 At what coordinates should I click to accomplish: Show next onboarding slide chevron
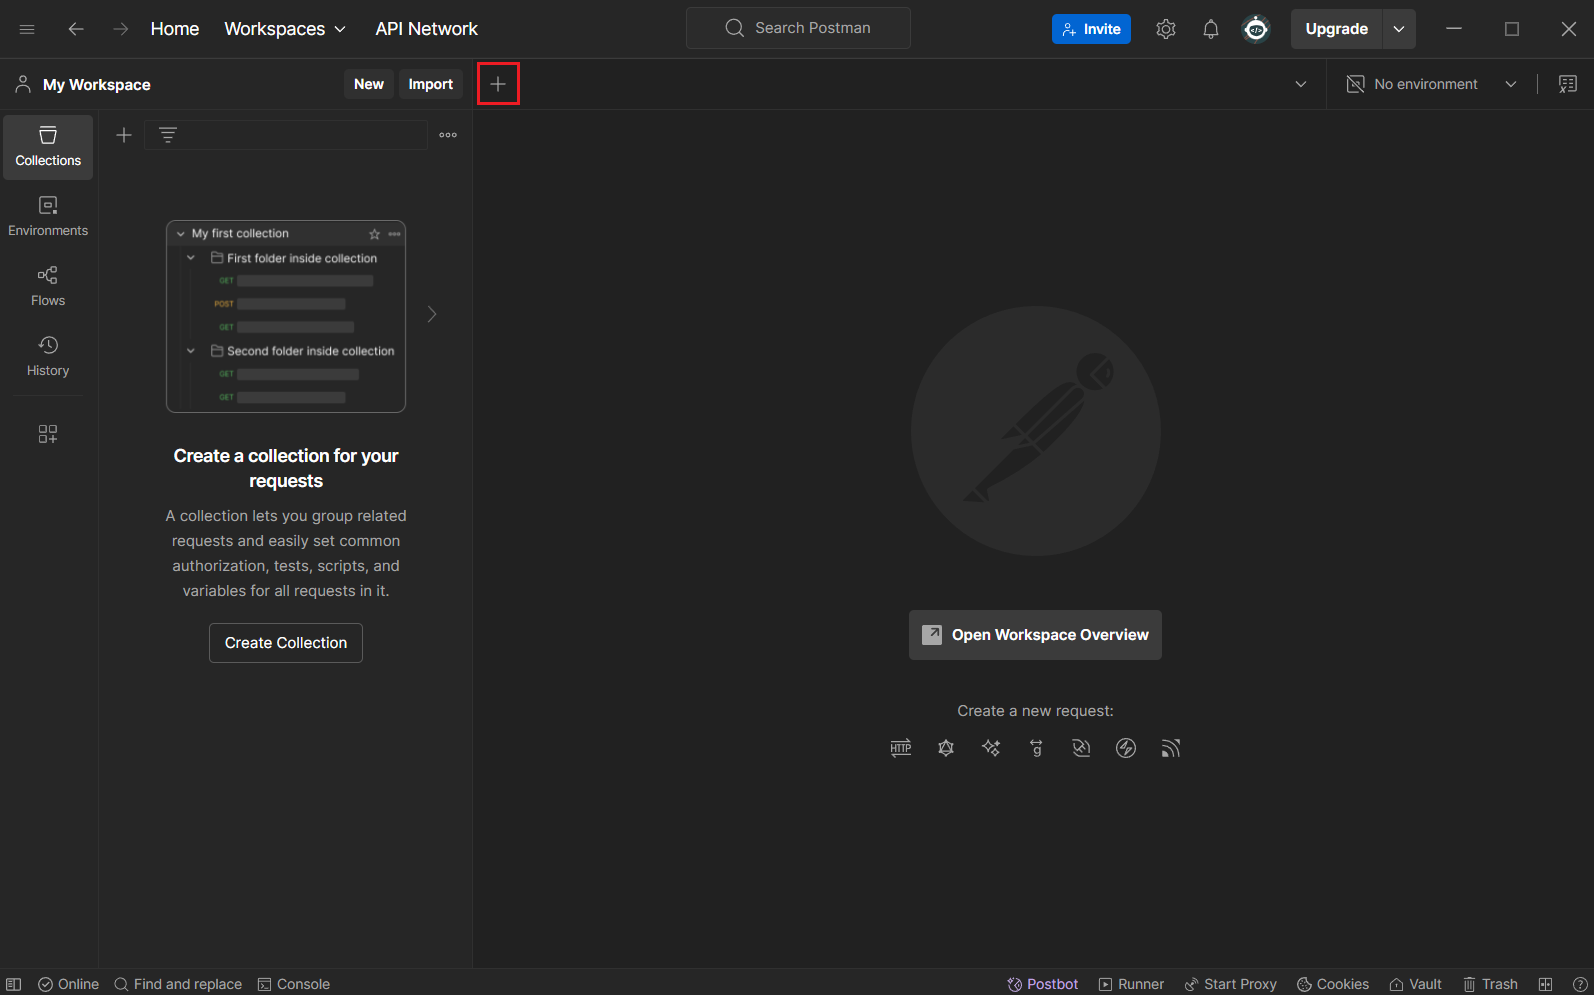[432, 314]
